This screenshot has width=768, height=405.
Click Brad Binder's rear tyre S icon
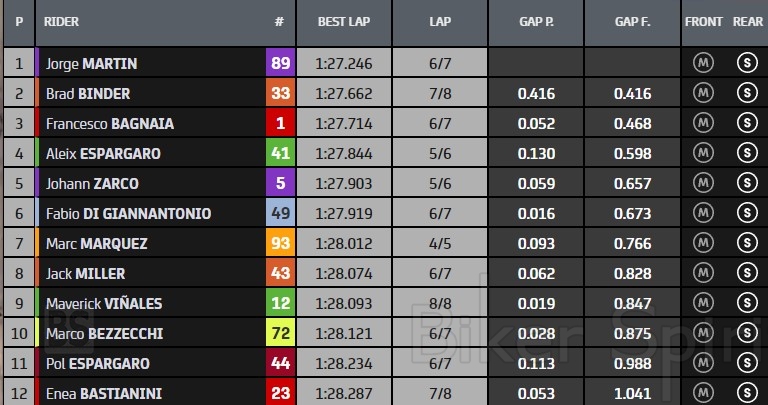pos(745,94)
